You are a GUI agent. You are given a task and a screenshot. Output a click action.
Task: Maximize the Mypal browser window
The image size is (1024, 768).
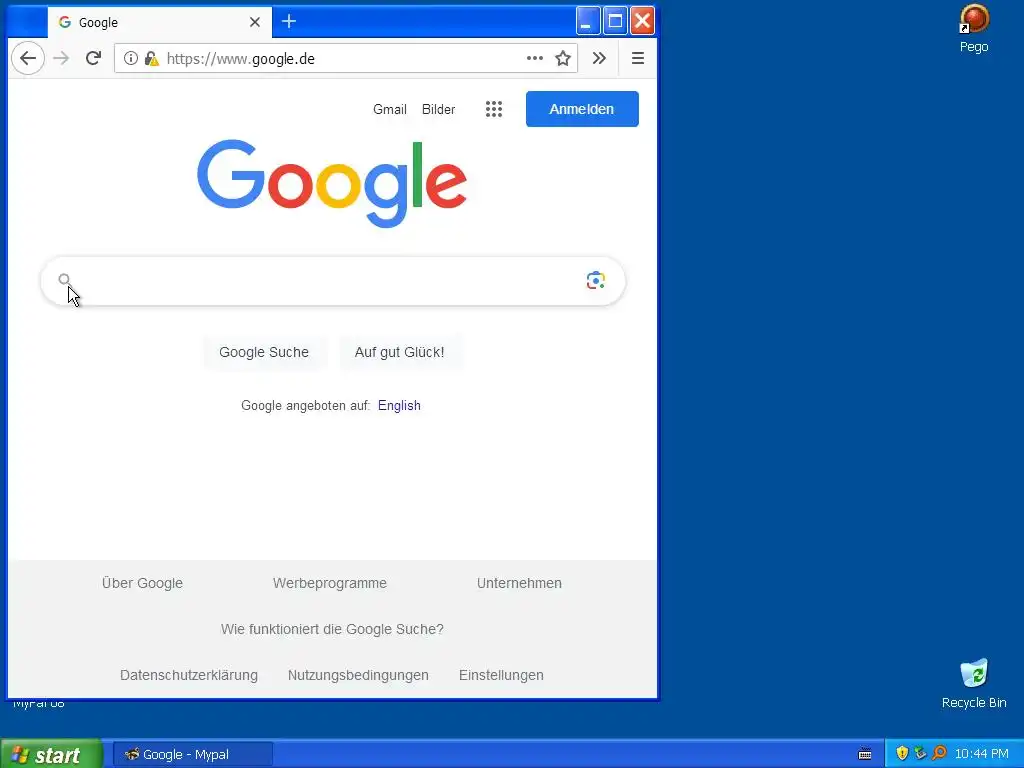click(615, 21)
